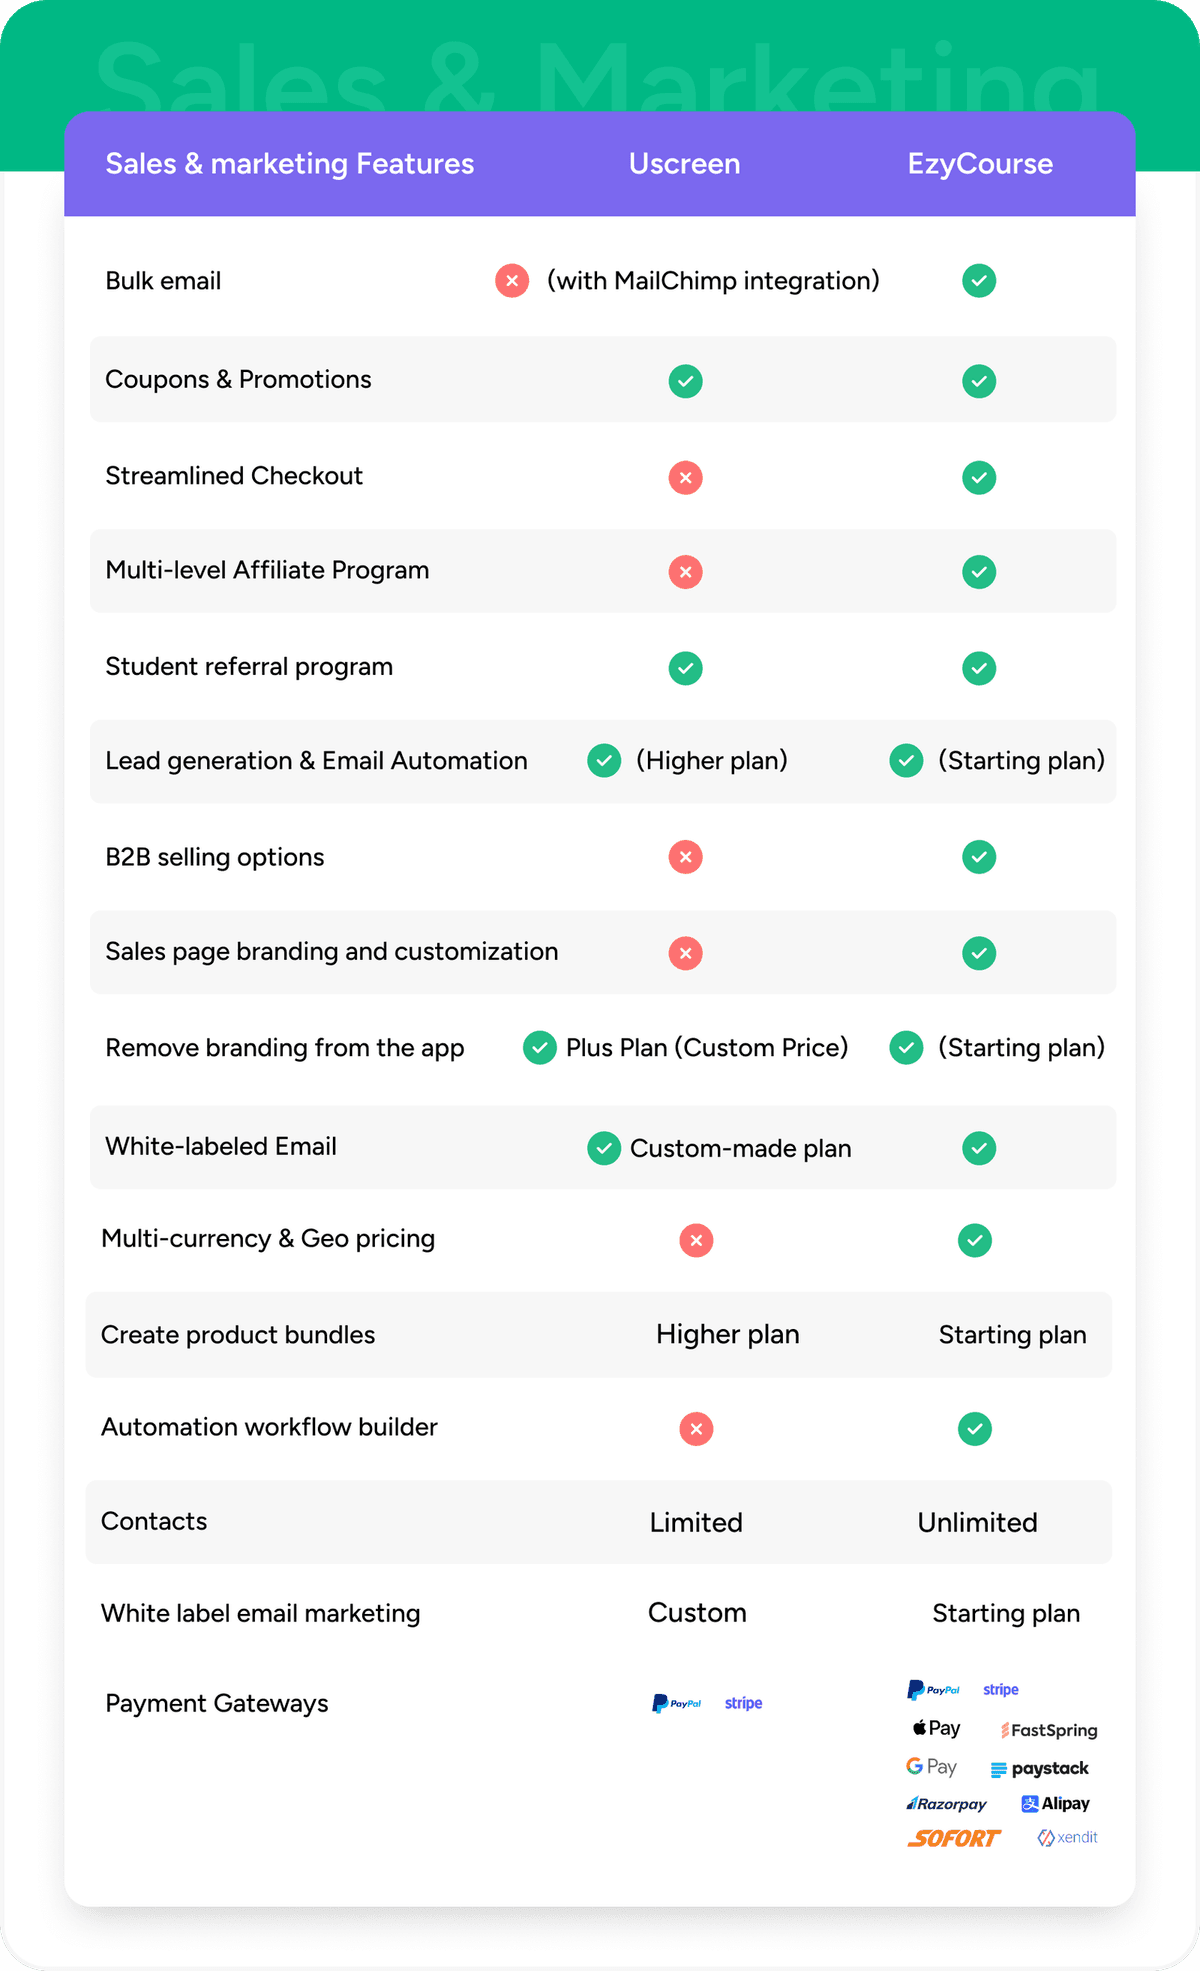Select the EzyCourse column header
This screenshot has height=1971, width=1200.
(x=980, y=164)
